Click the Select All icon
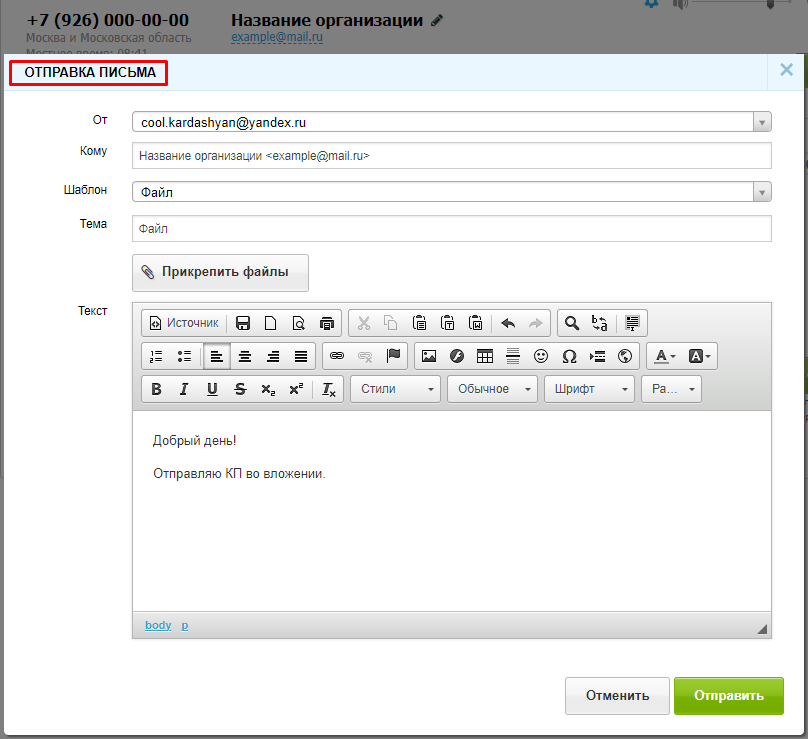 (x=632, y=323)
